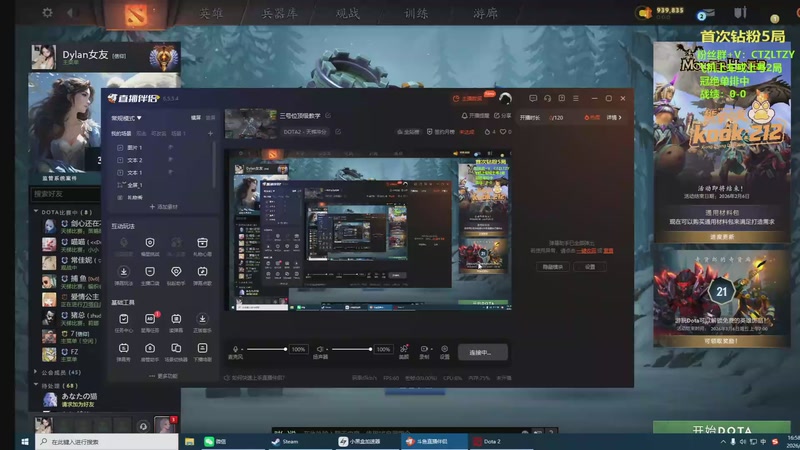Toggle checkbox for source 文本 1
The height and width of the screenshot is (450, 800).
tap(120, 172)
